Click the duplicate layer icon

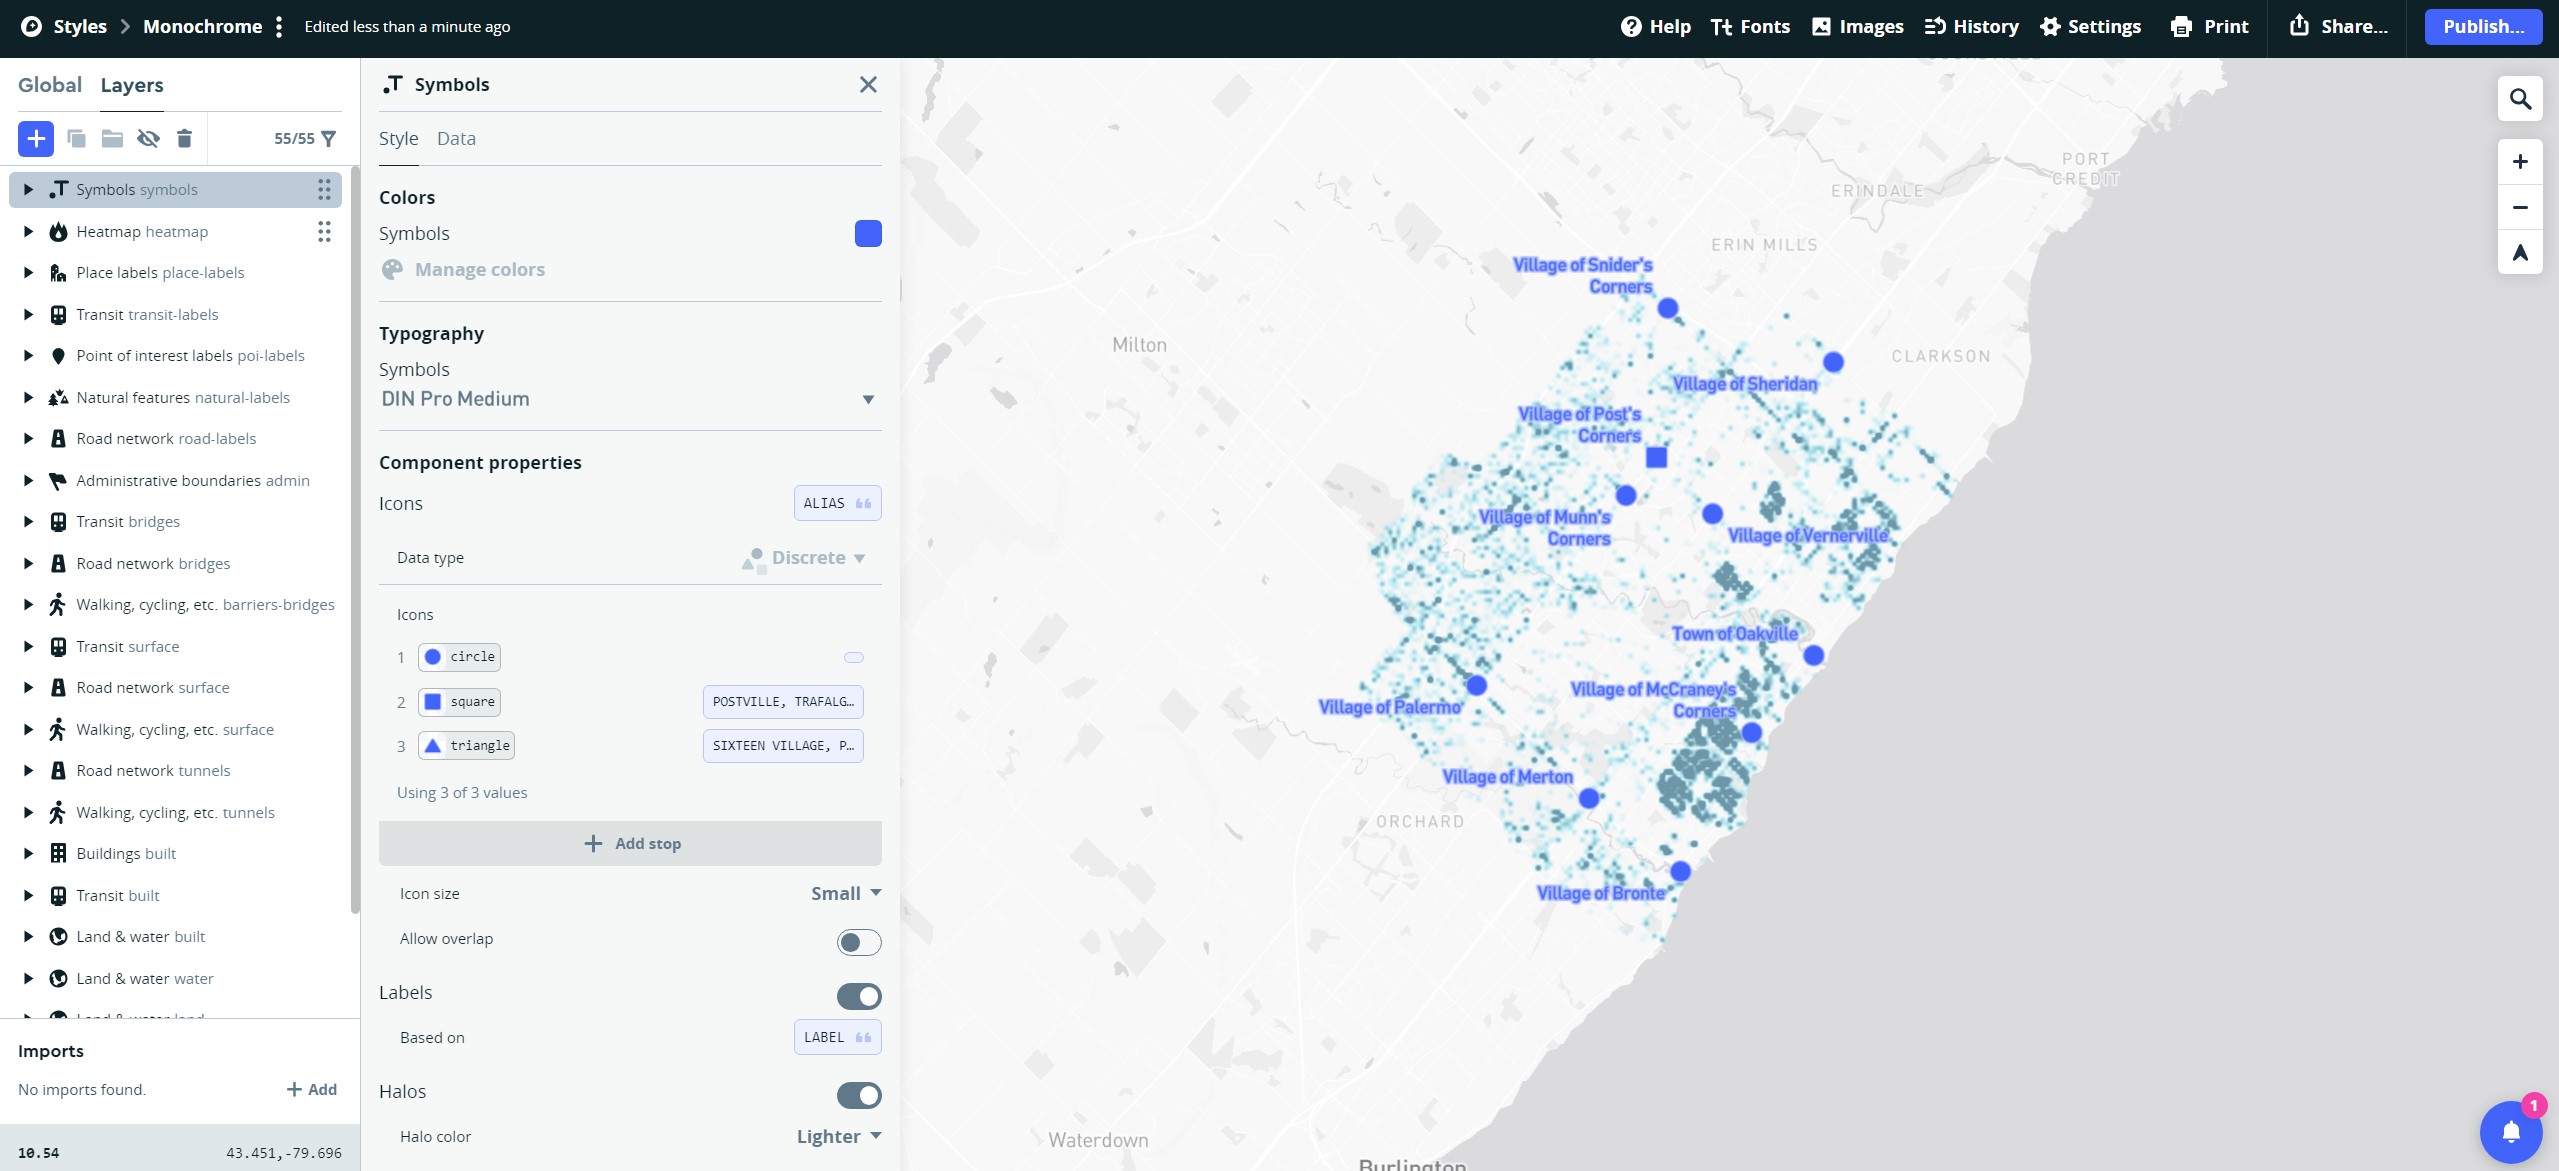(x=76, y=139)
